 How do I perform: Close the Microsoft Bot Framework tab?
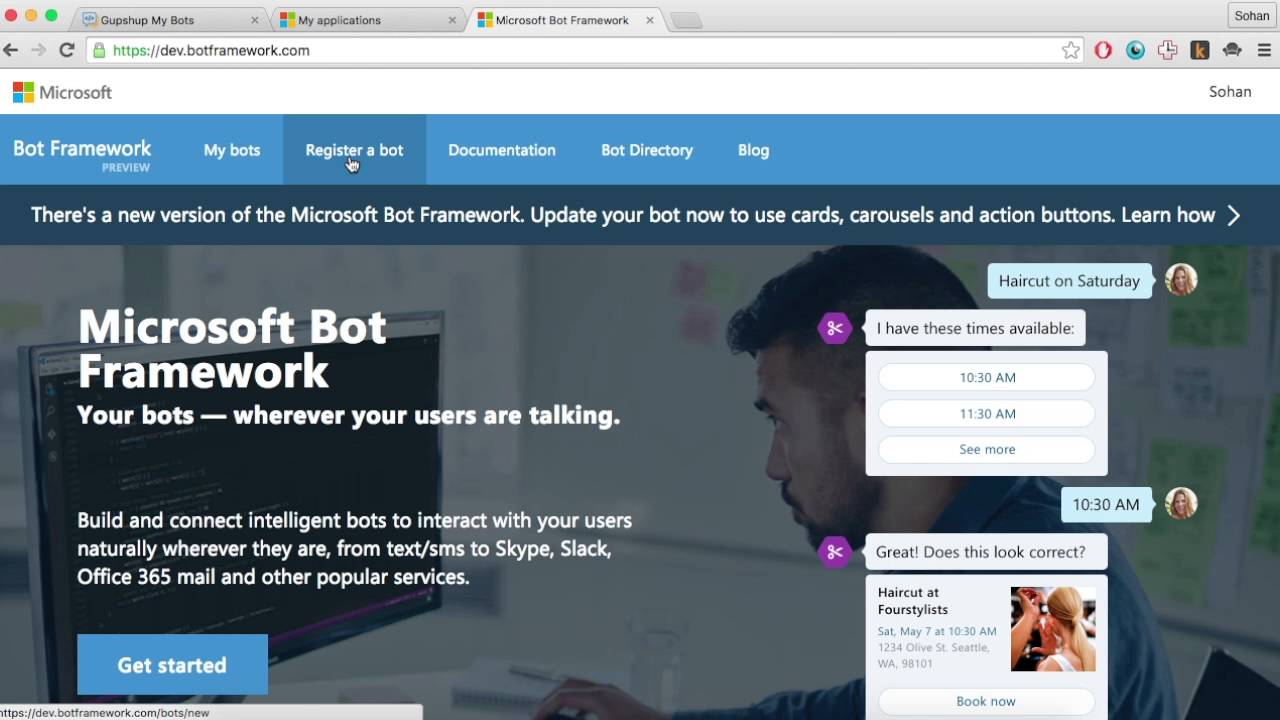coord(650,20)
